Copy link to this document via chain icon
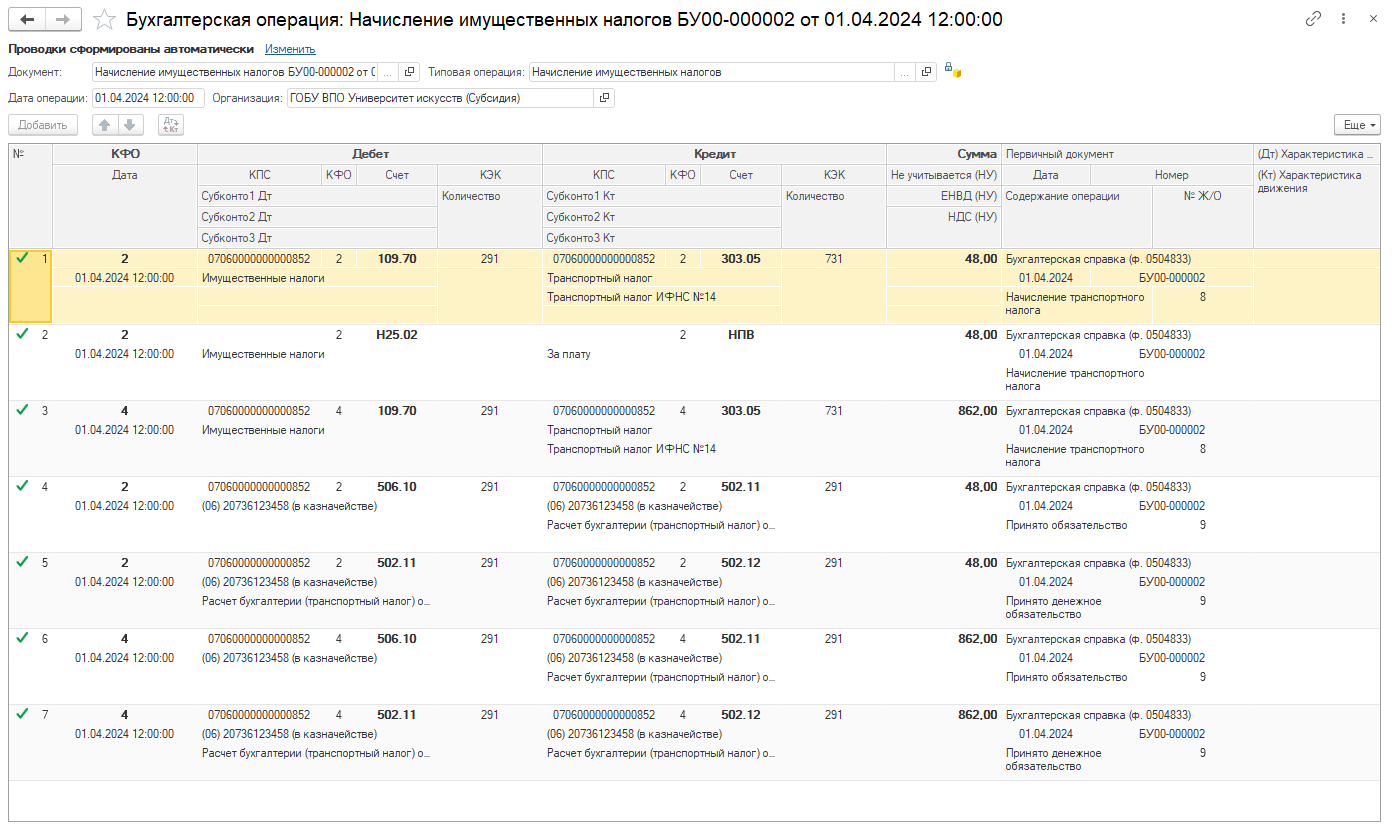The height and width of the screenshot is (832, 1395). point(1314,19)
